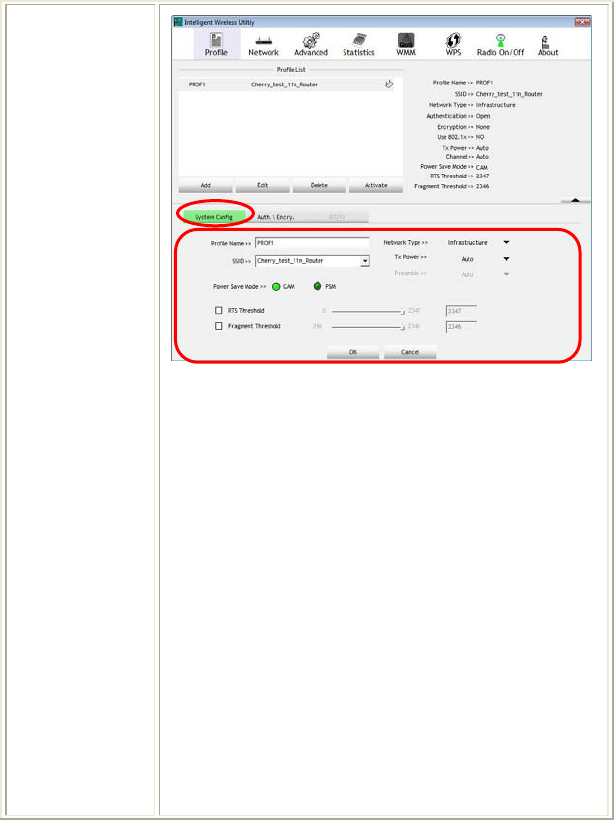Open the Statistics calculator icon
This screenshot has height=820, width=614.
point(358,40)
